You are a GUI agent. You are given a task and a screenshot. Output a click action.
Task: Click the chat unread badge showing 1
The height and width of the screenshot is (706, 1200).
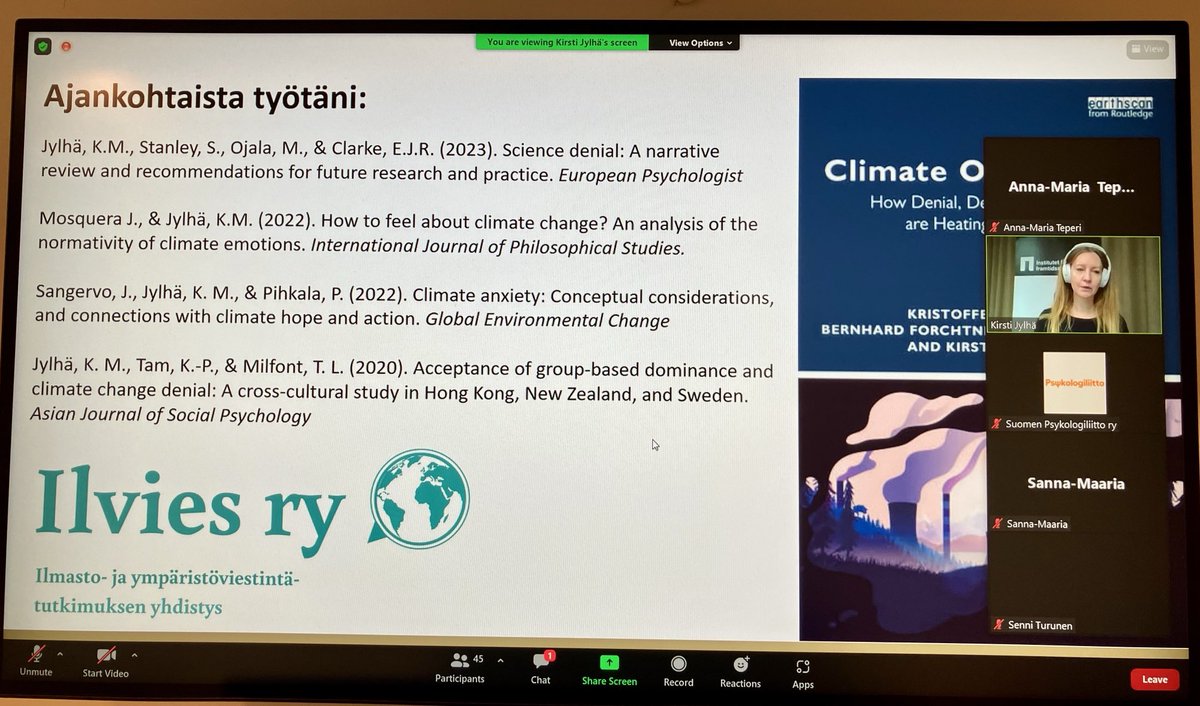pyautogui.click(x=550, y=656)
